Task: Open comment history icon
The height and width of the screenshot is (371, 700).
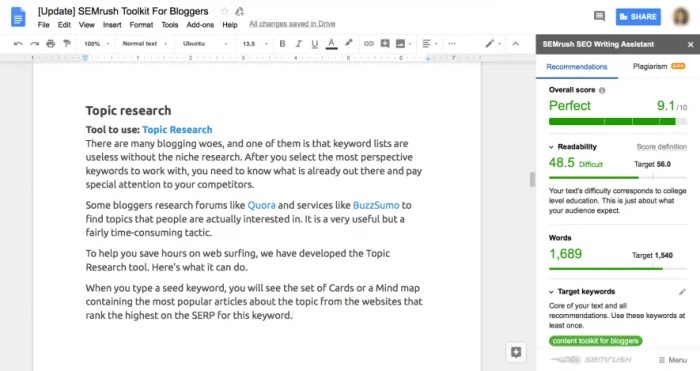Action: 599,17
